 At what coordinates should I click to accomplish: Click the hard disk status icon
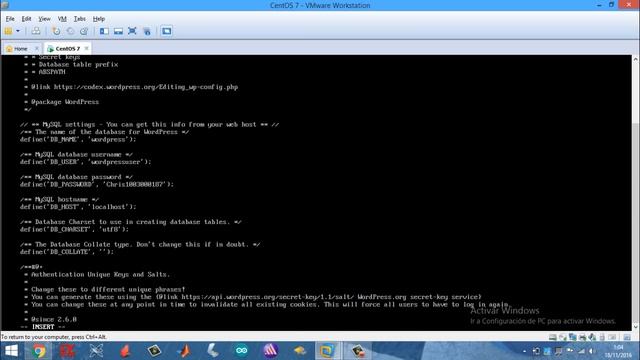tap(553, 337)
